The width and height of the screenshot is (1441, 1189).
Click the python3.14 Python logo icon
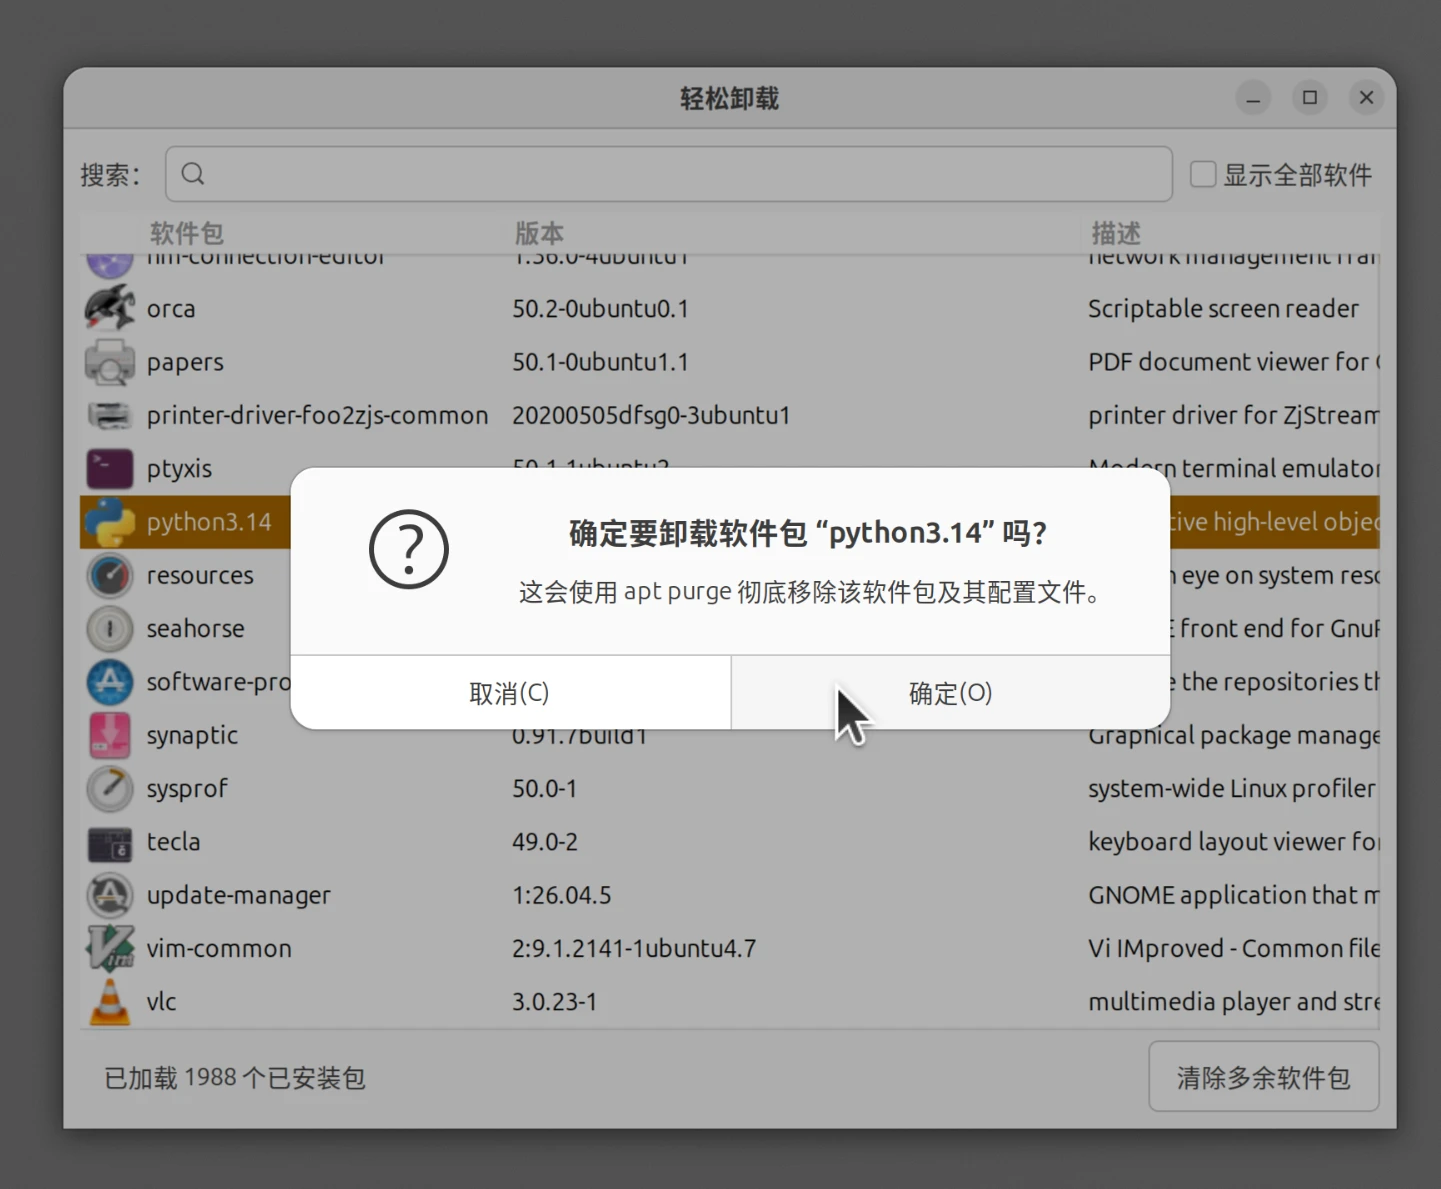110,522
